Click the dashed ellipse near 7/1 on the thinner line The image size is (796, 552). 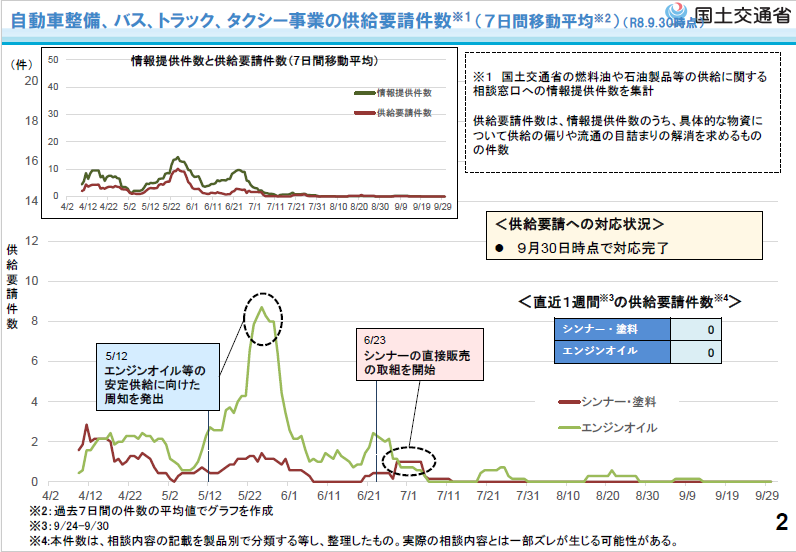pyautogui.click(x=409, y=461)
